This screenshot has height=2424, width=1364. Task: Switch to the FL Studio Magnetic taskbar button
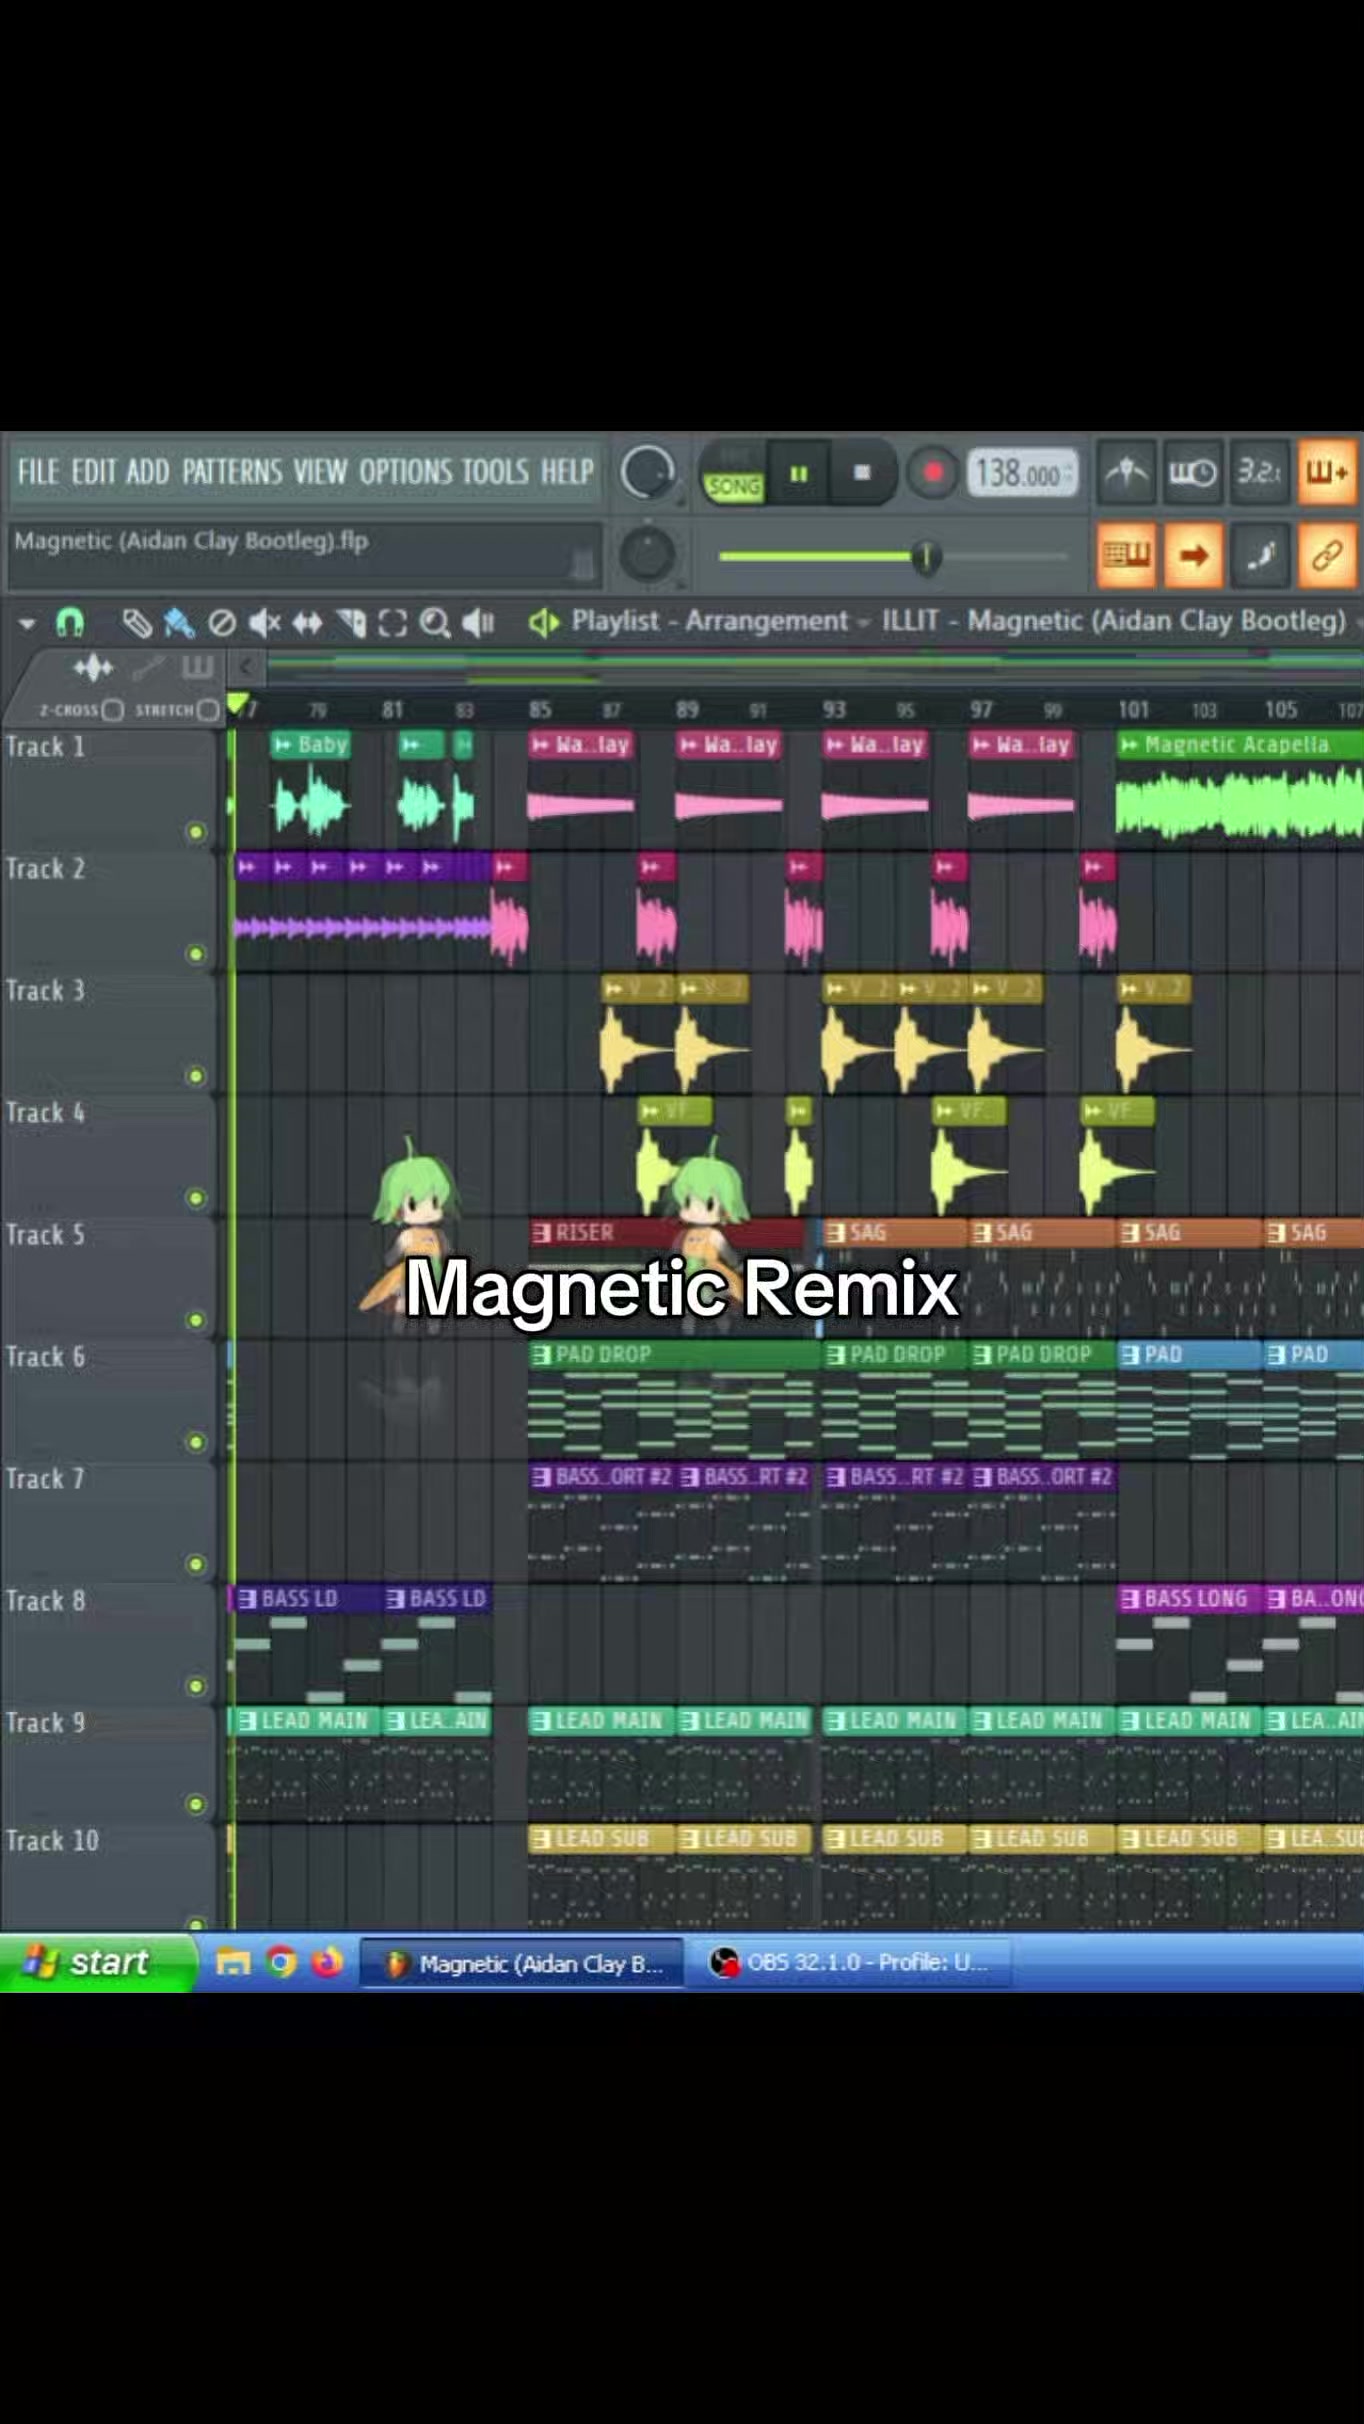[522, 1963]
